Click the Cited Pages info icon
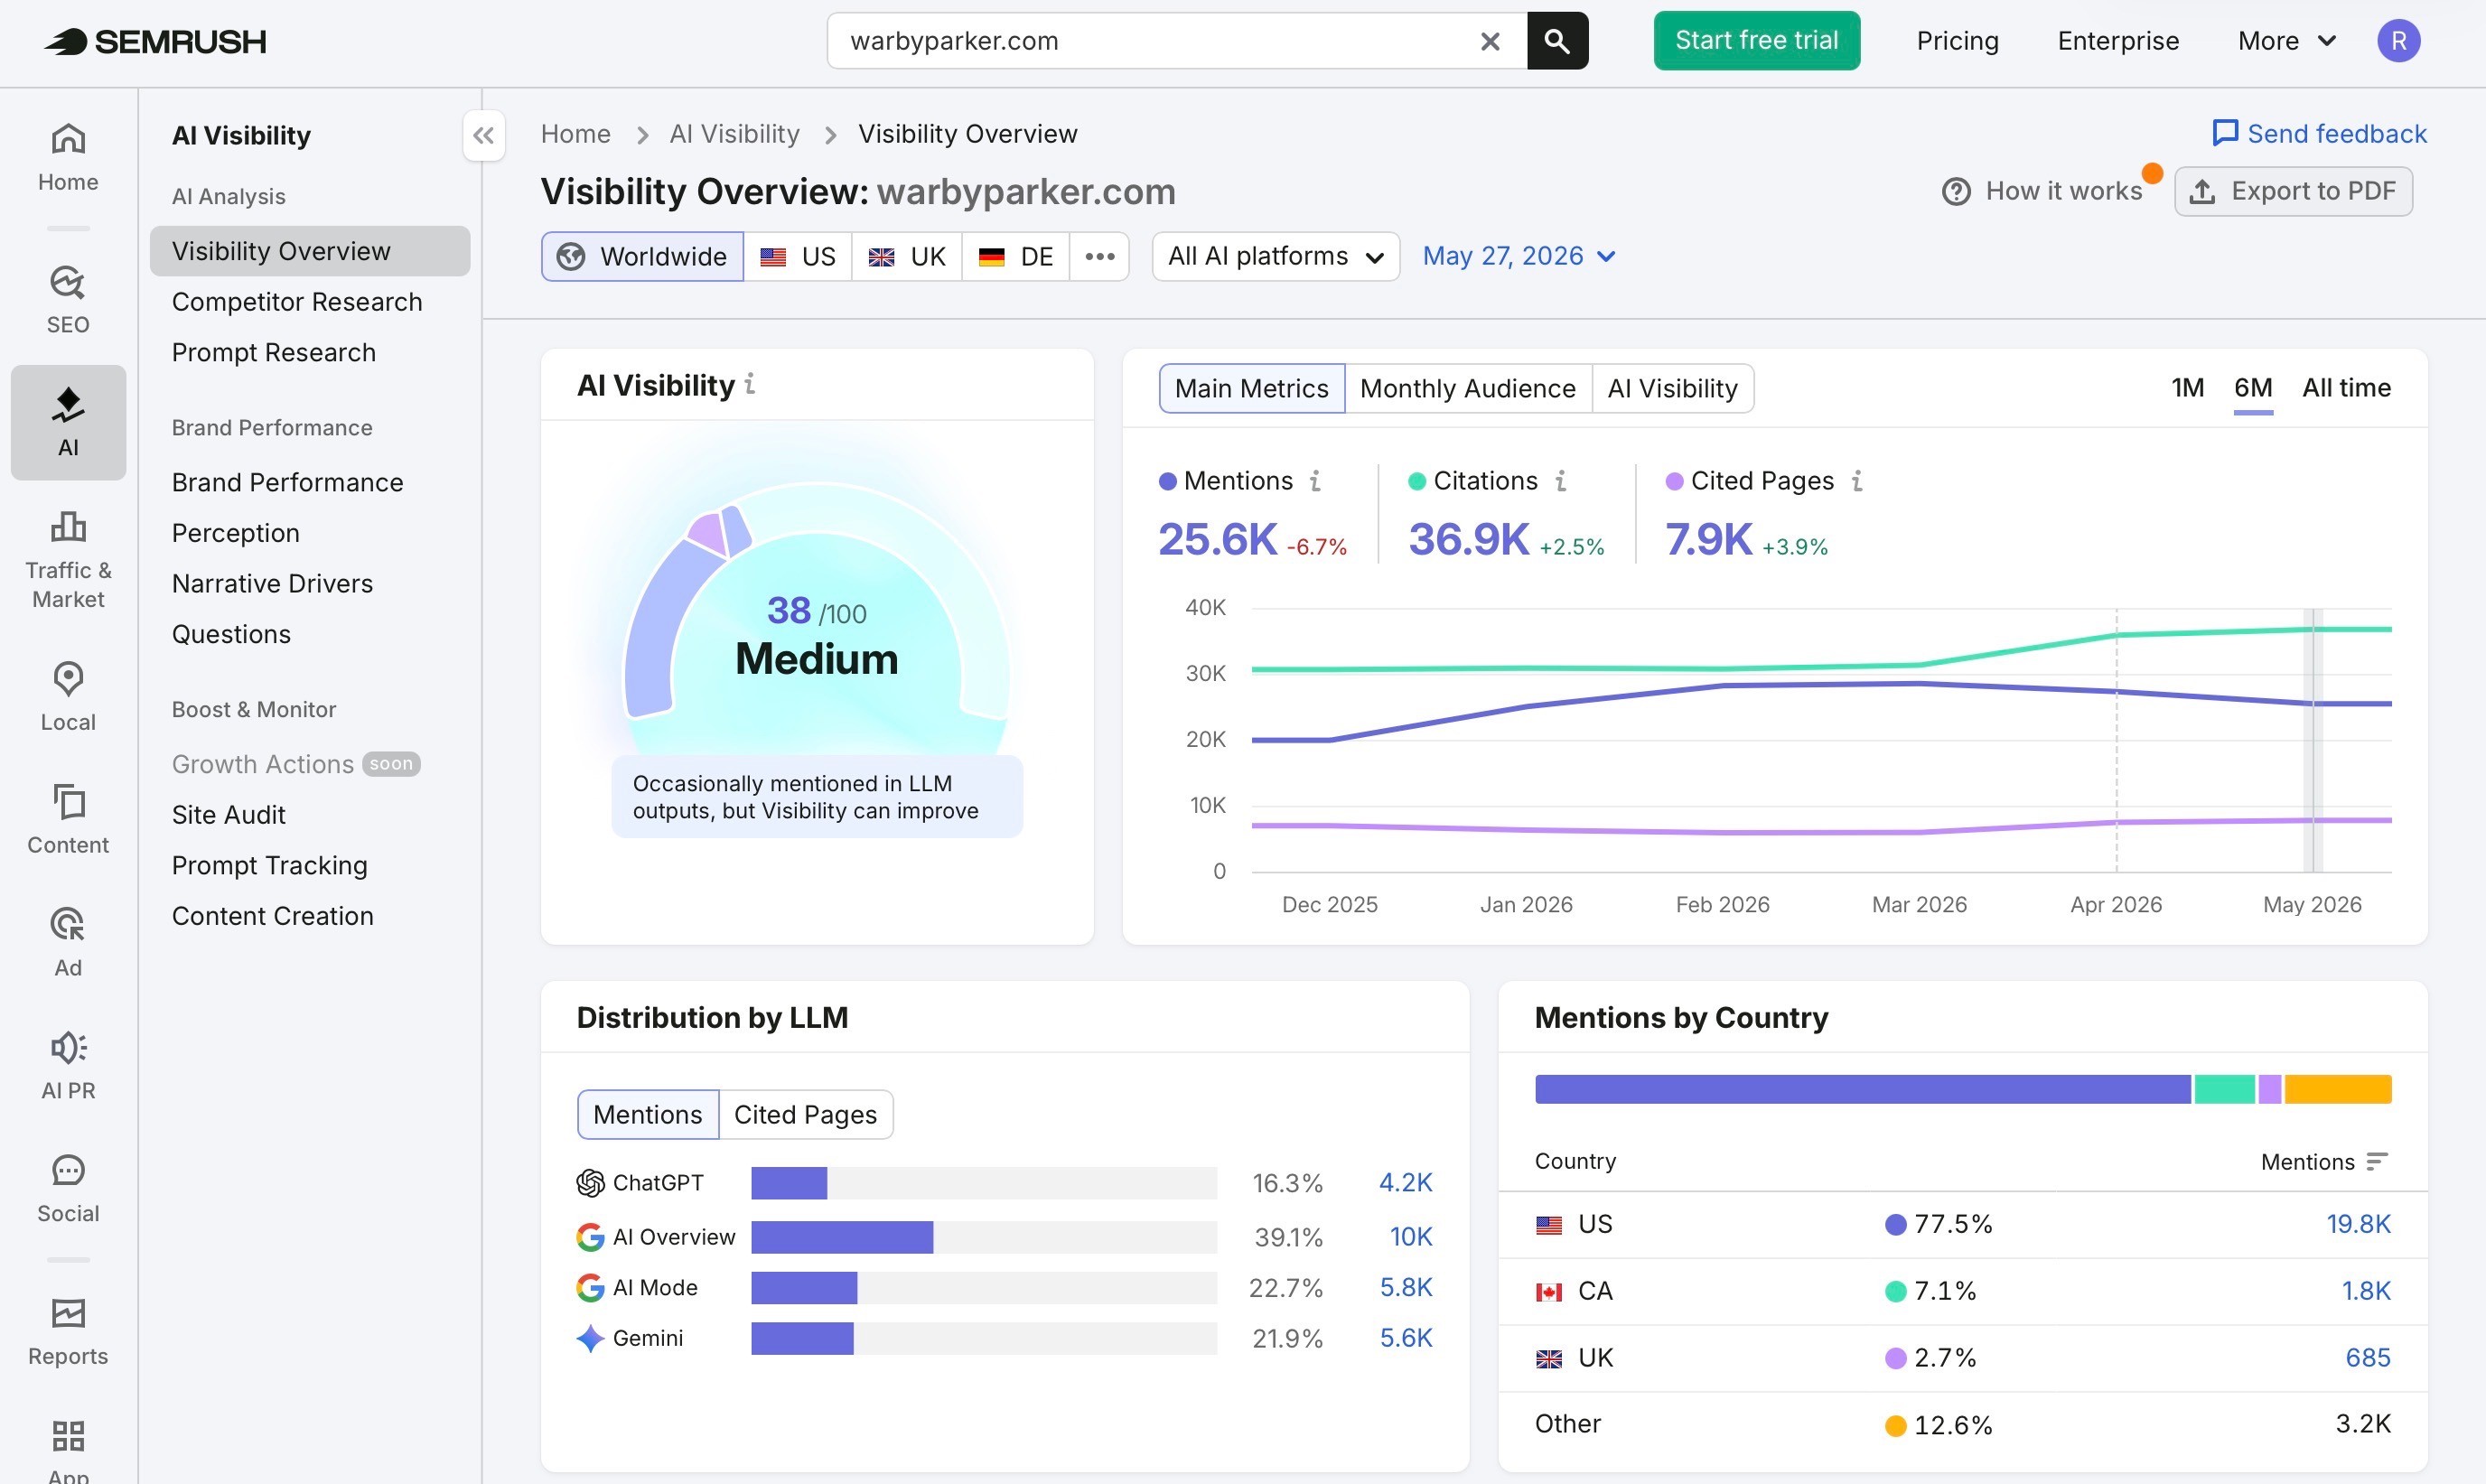Screen dimensions: 2486x1484 coord(1856,481)
